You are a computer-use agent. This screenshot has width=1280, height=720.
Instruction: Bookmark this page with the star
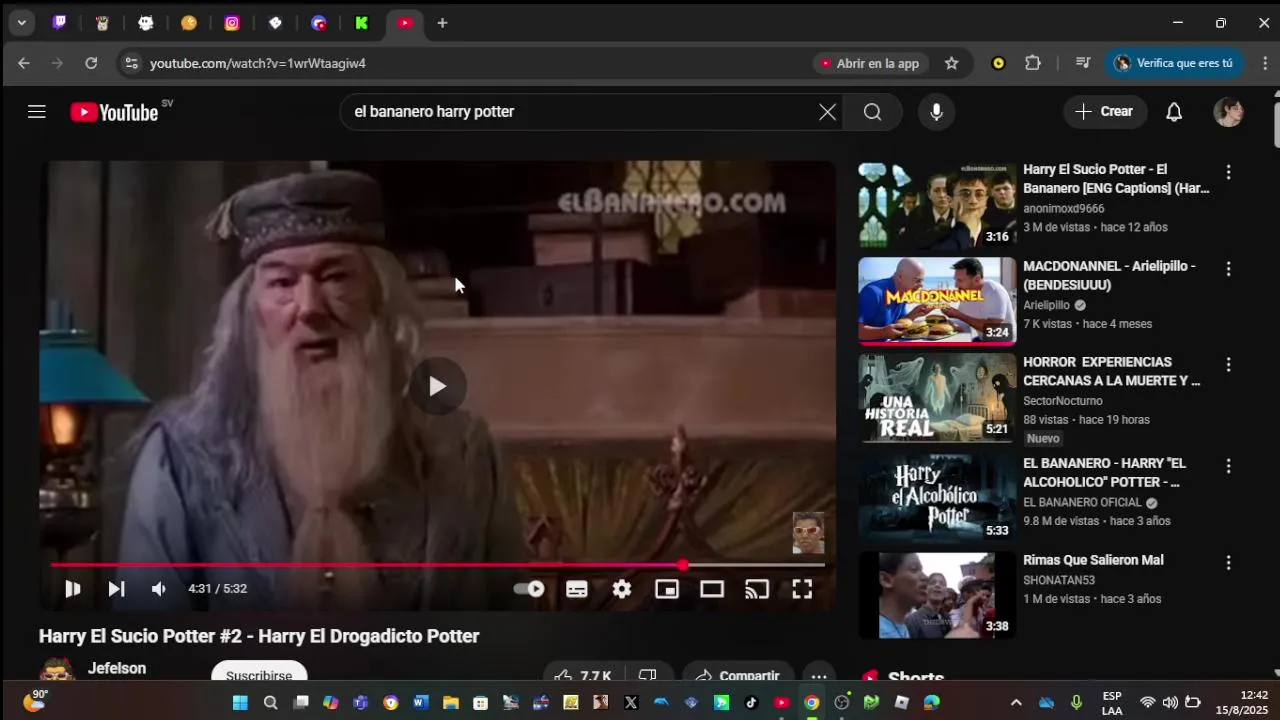(x=952, y=63)
